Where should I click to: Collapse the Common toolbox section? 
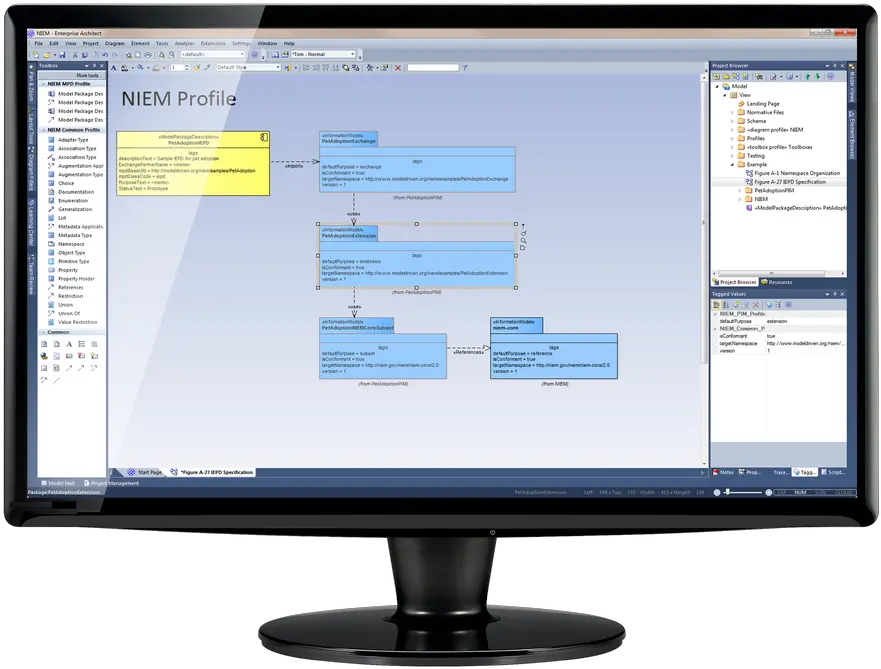[x=43, y=332]
